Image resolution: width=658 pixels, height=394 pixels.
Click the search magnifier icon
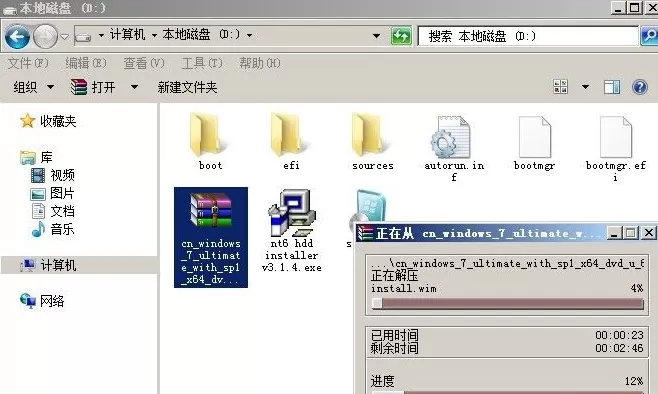coord(649,36)
